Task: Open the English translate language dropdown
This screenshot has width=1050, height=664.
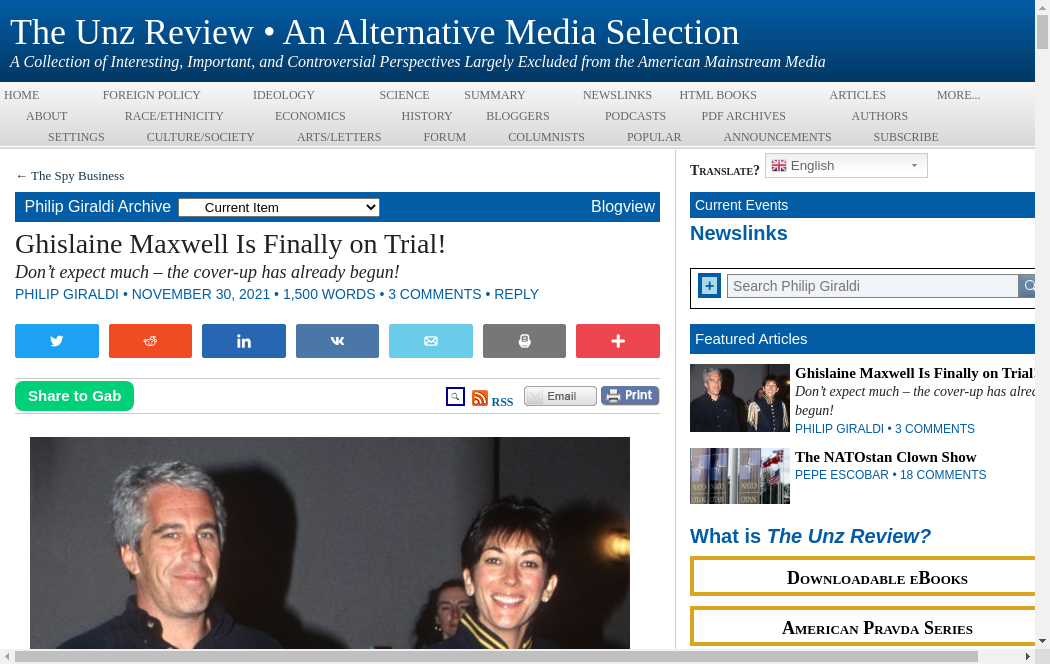Action: (x=846, y=166)
